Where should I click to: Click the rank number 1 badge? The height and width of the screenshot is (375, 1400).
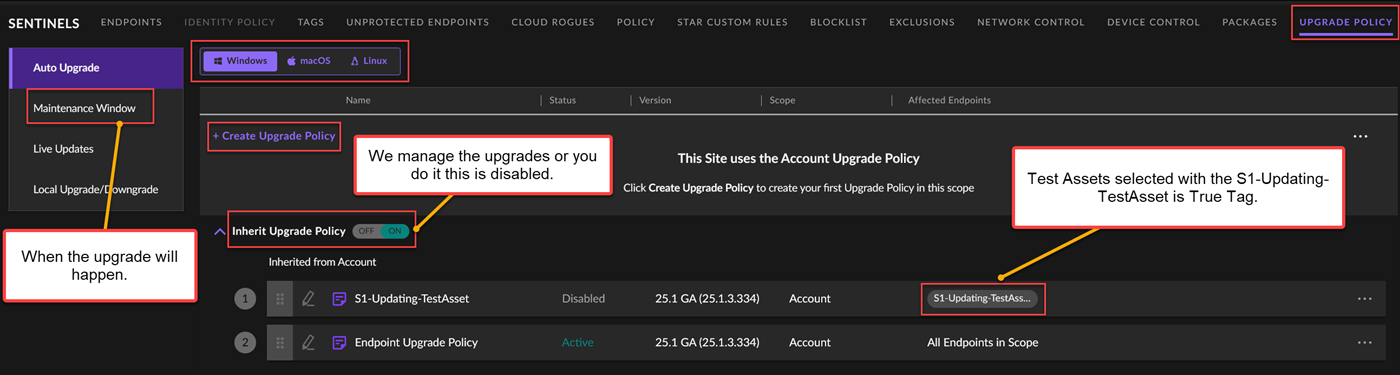[x=245, y=298]
